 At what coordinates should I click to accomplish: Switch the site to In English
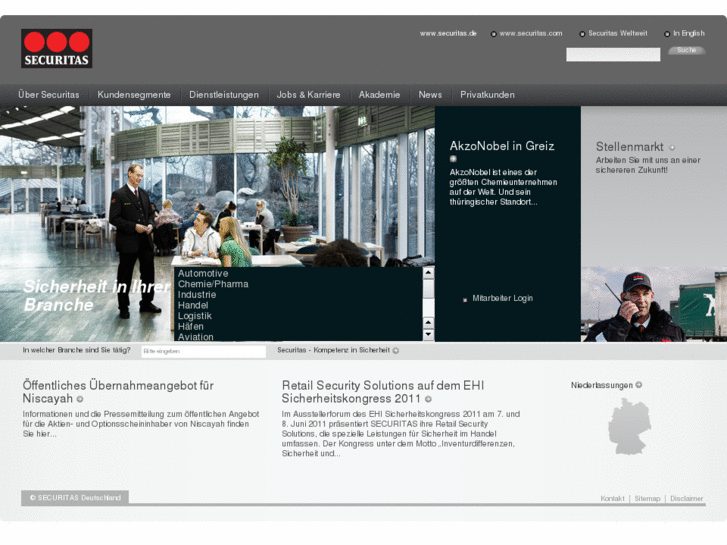click(x=689, y=33)
